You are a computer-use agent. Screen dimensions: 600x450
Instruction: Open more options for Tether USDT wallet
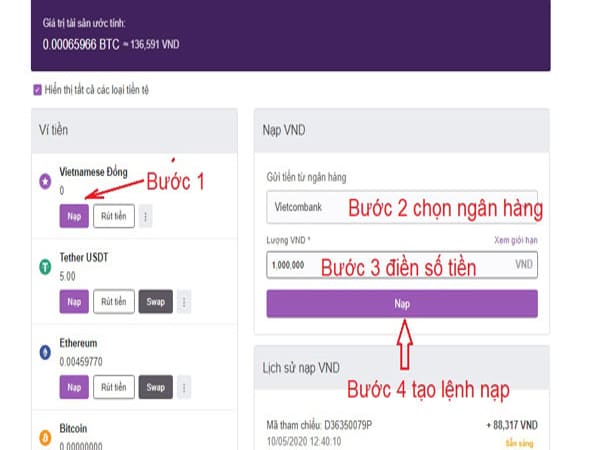(184, 302)
